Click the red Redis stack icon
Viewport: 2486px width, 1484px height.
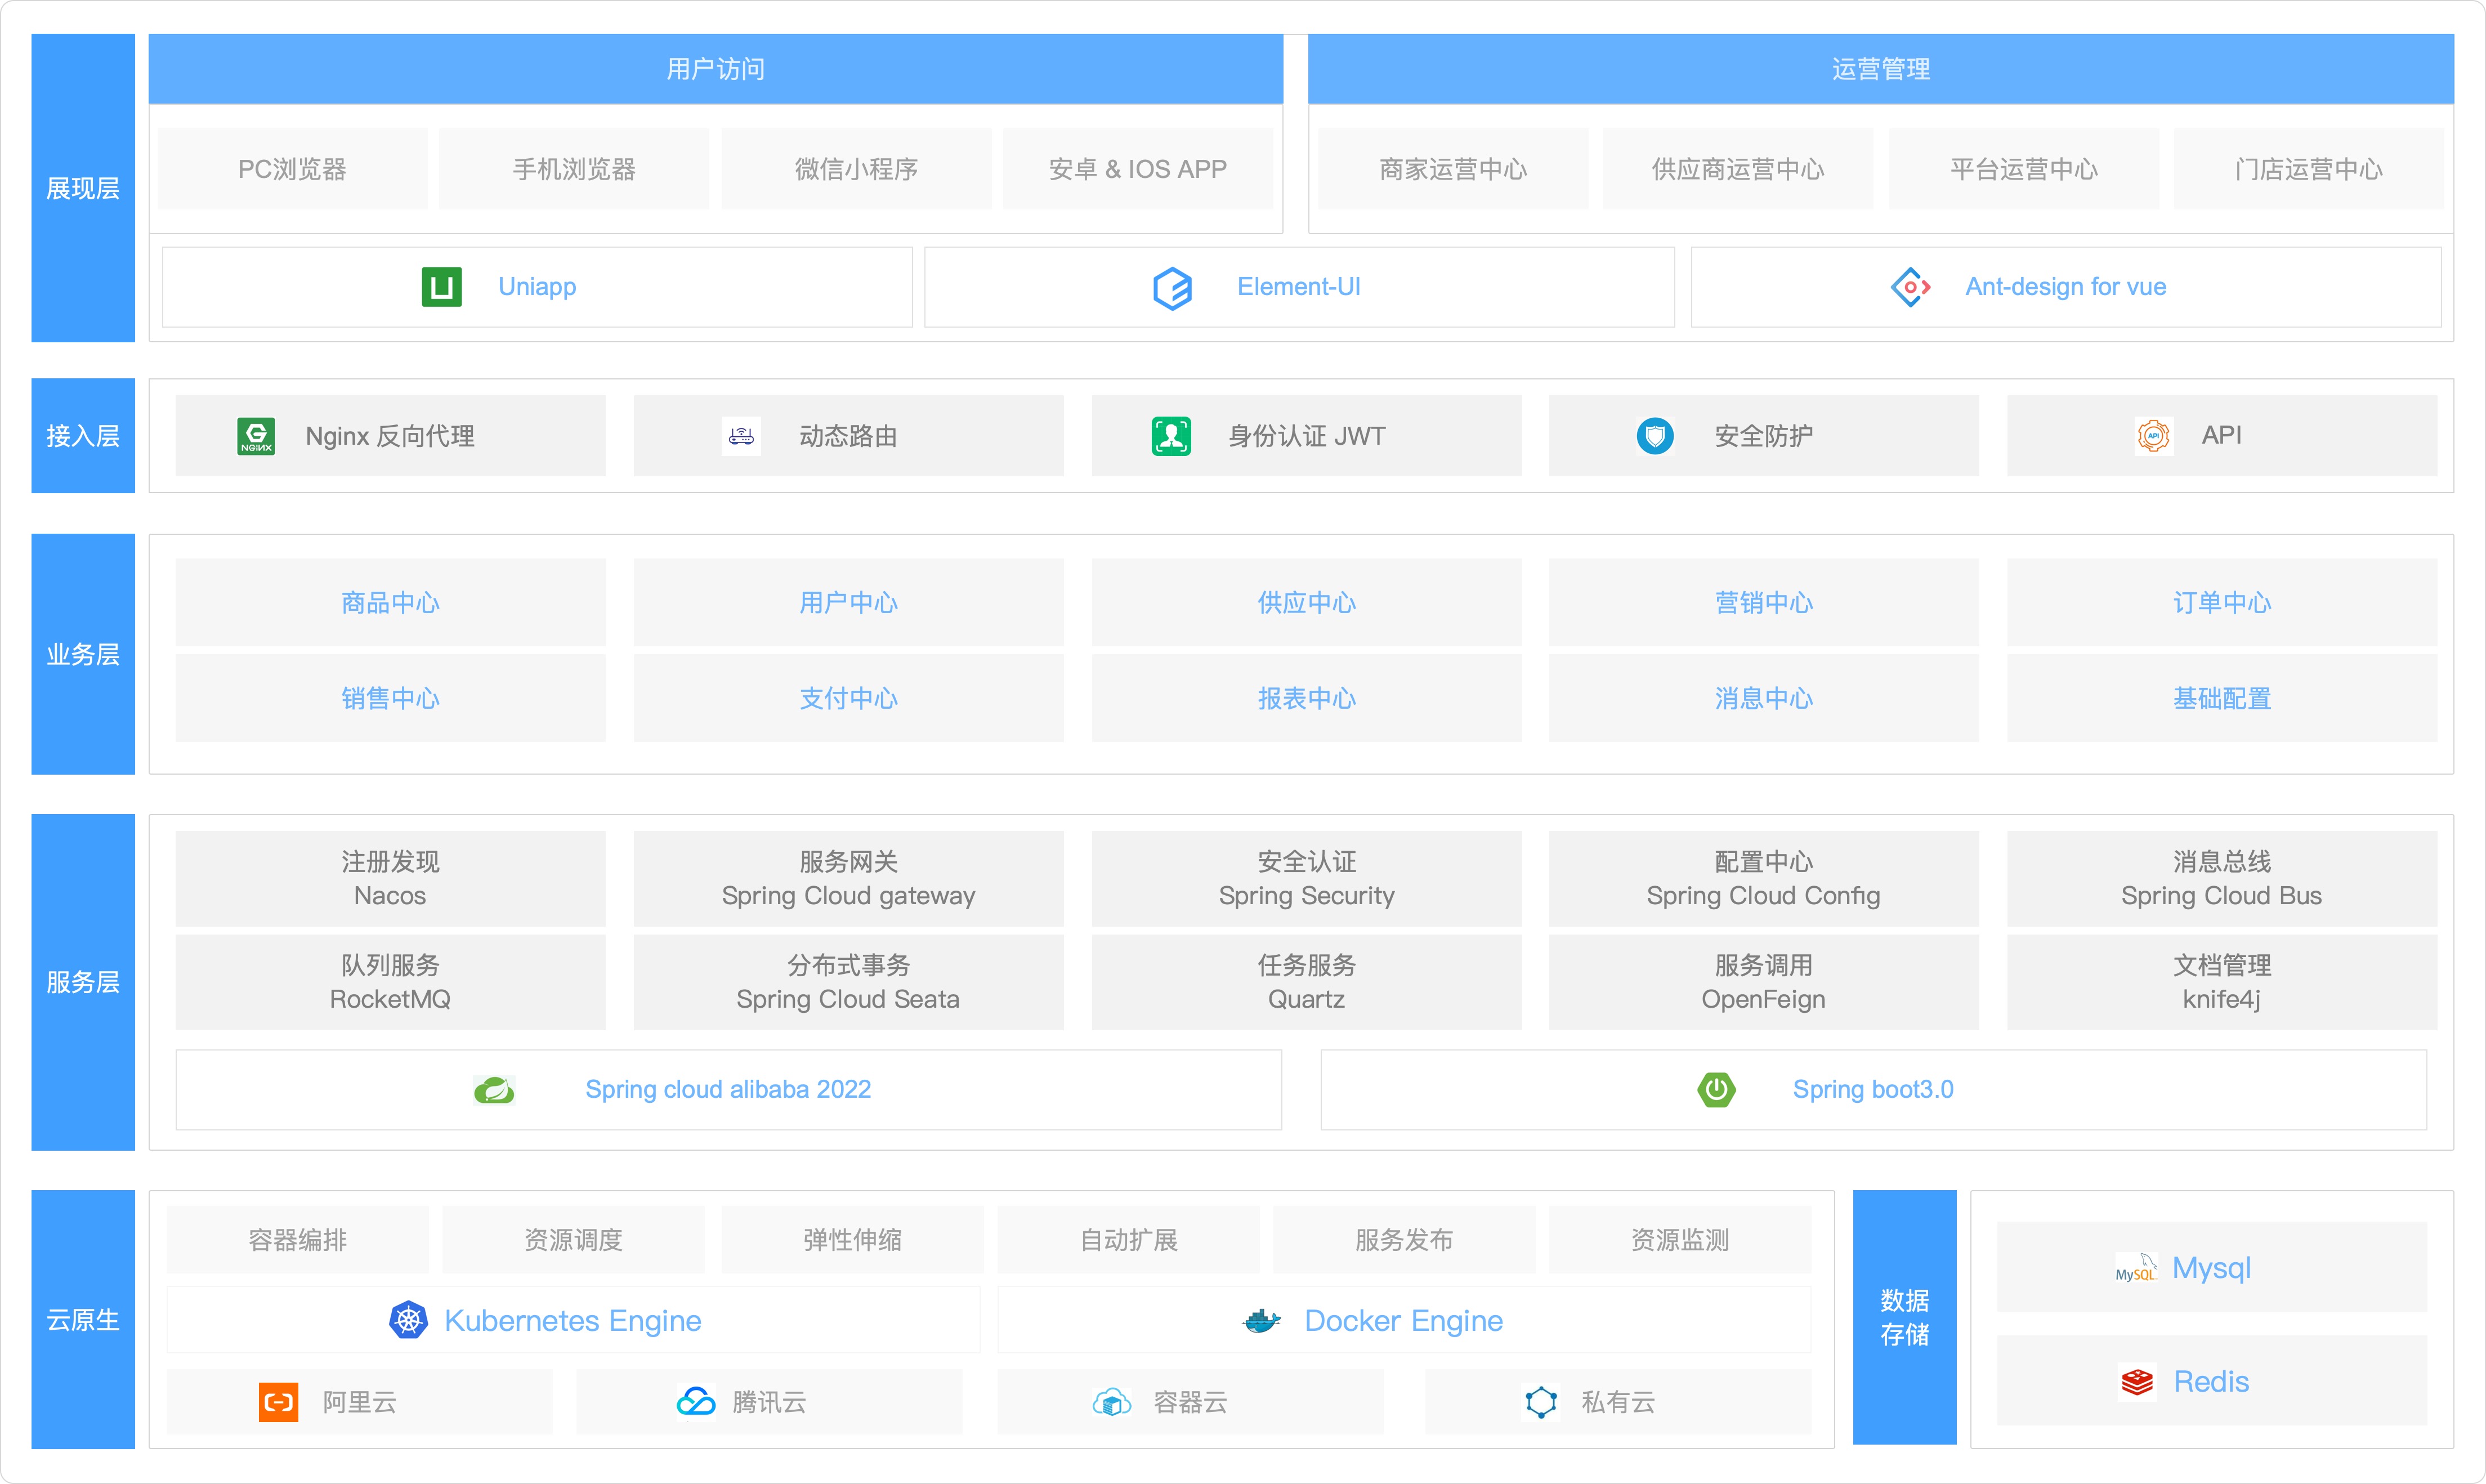coord(2137,1382)
